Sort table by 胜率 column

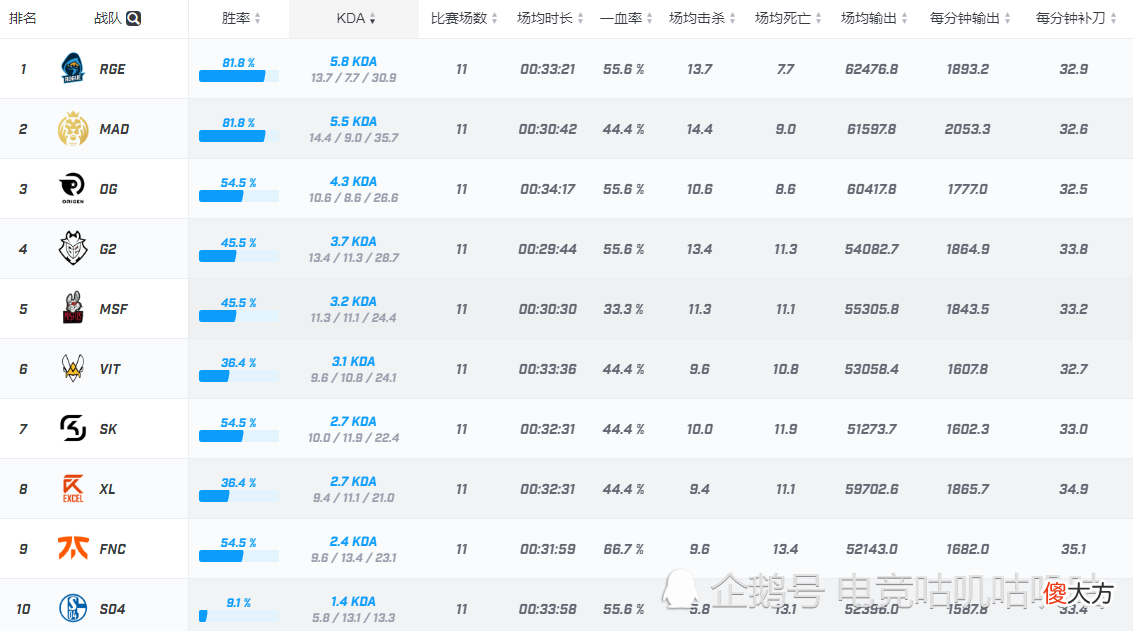point(241,18)
